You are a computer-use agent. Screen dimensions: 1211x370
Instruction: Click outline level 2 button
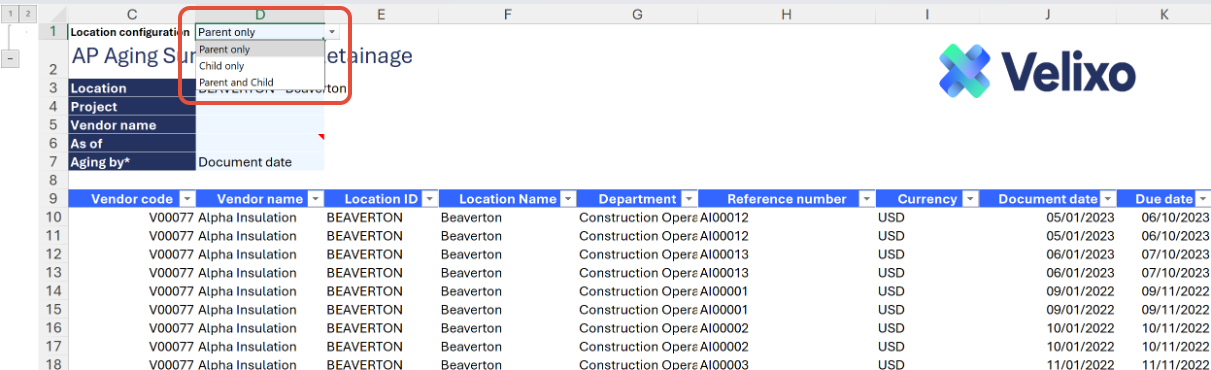tap(28, 12)
